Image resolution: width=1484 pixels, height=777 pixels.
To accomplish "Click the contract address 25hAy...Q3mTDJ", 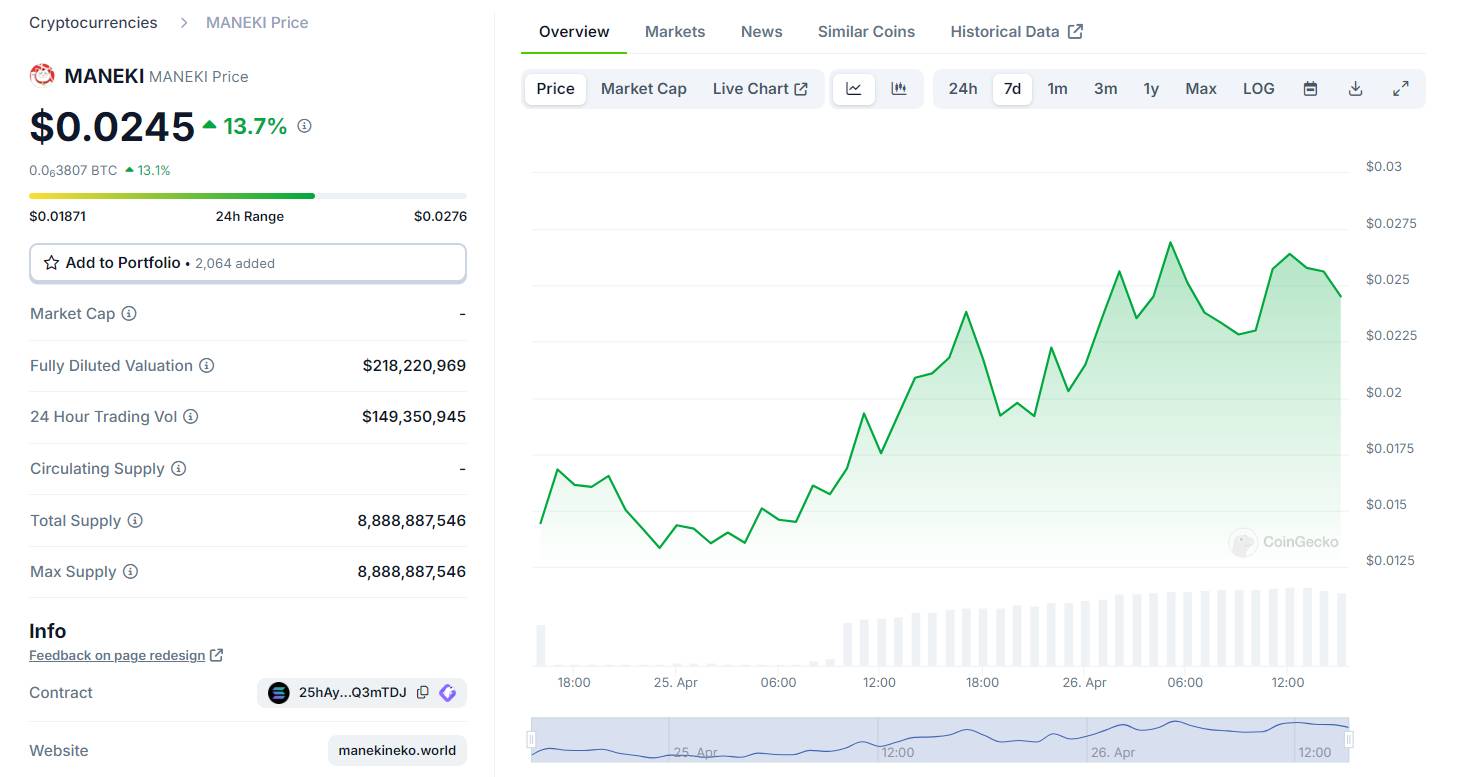I will (353, 692).
